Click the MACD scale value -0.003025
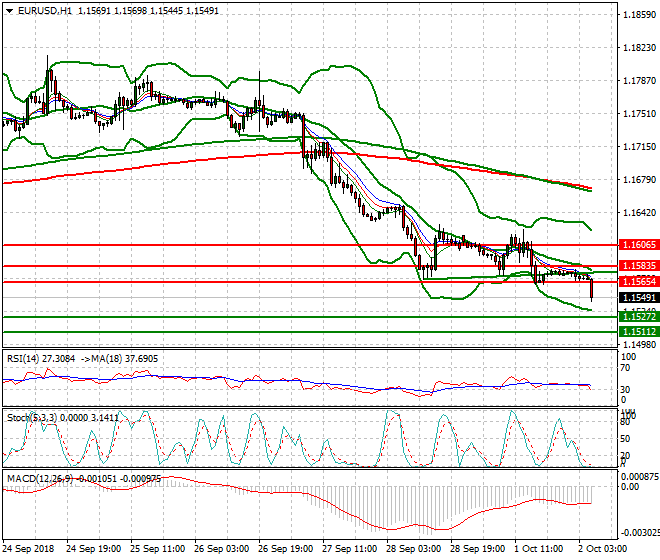660x560 pixels. coord(640,533)
